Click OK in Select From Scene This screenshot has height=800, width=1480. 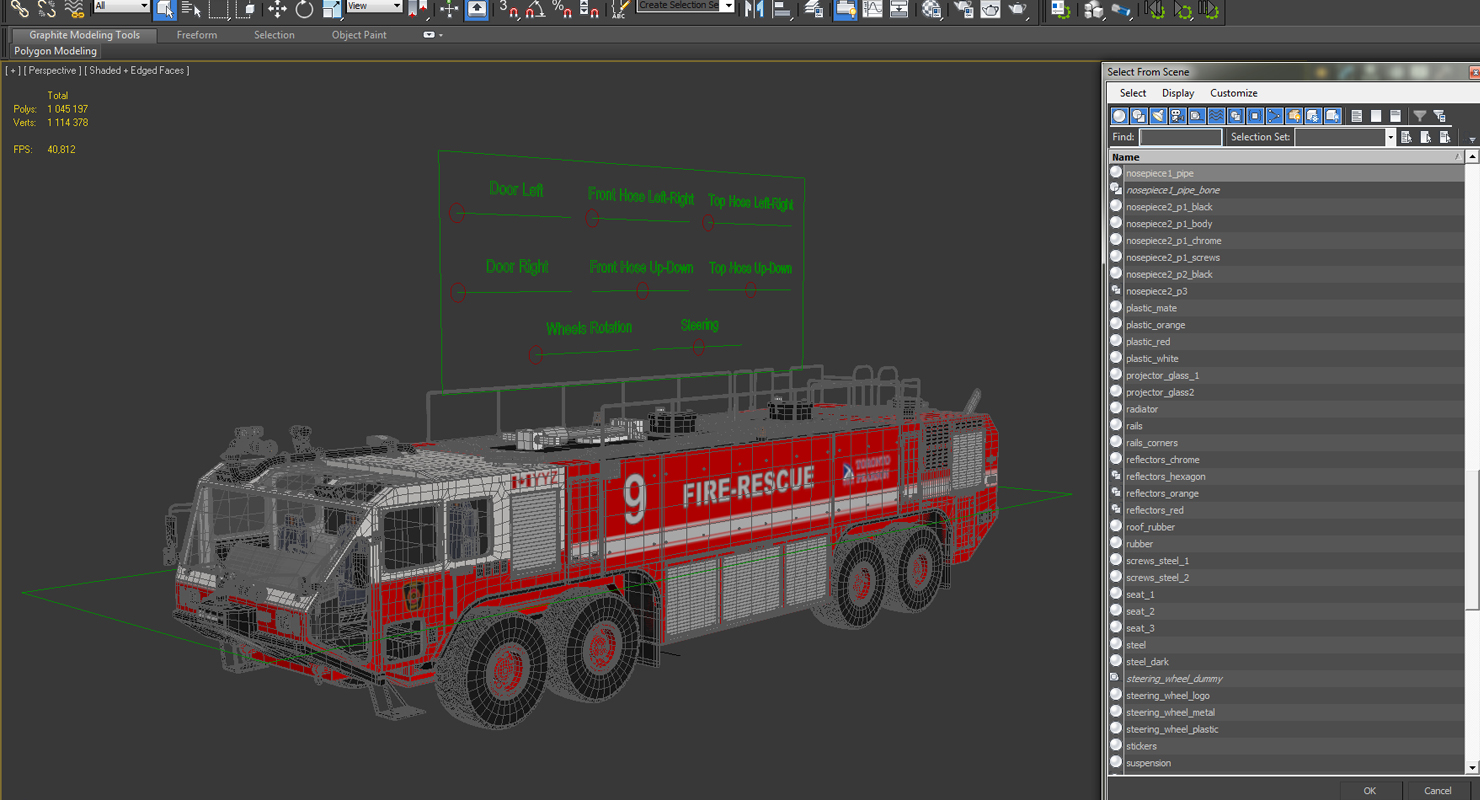1370,790
